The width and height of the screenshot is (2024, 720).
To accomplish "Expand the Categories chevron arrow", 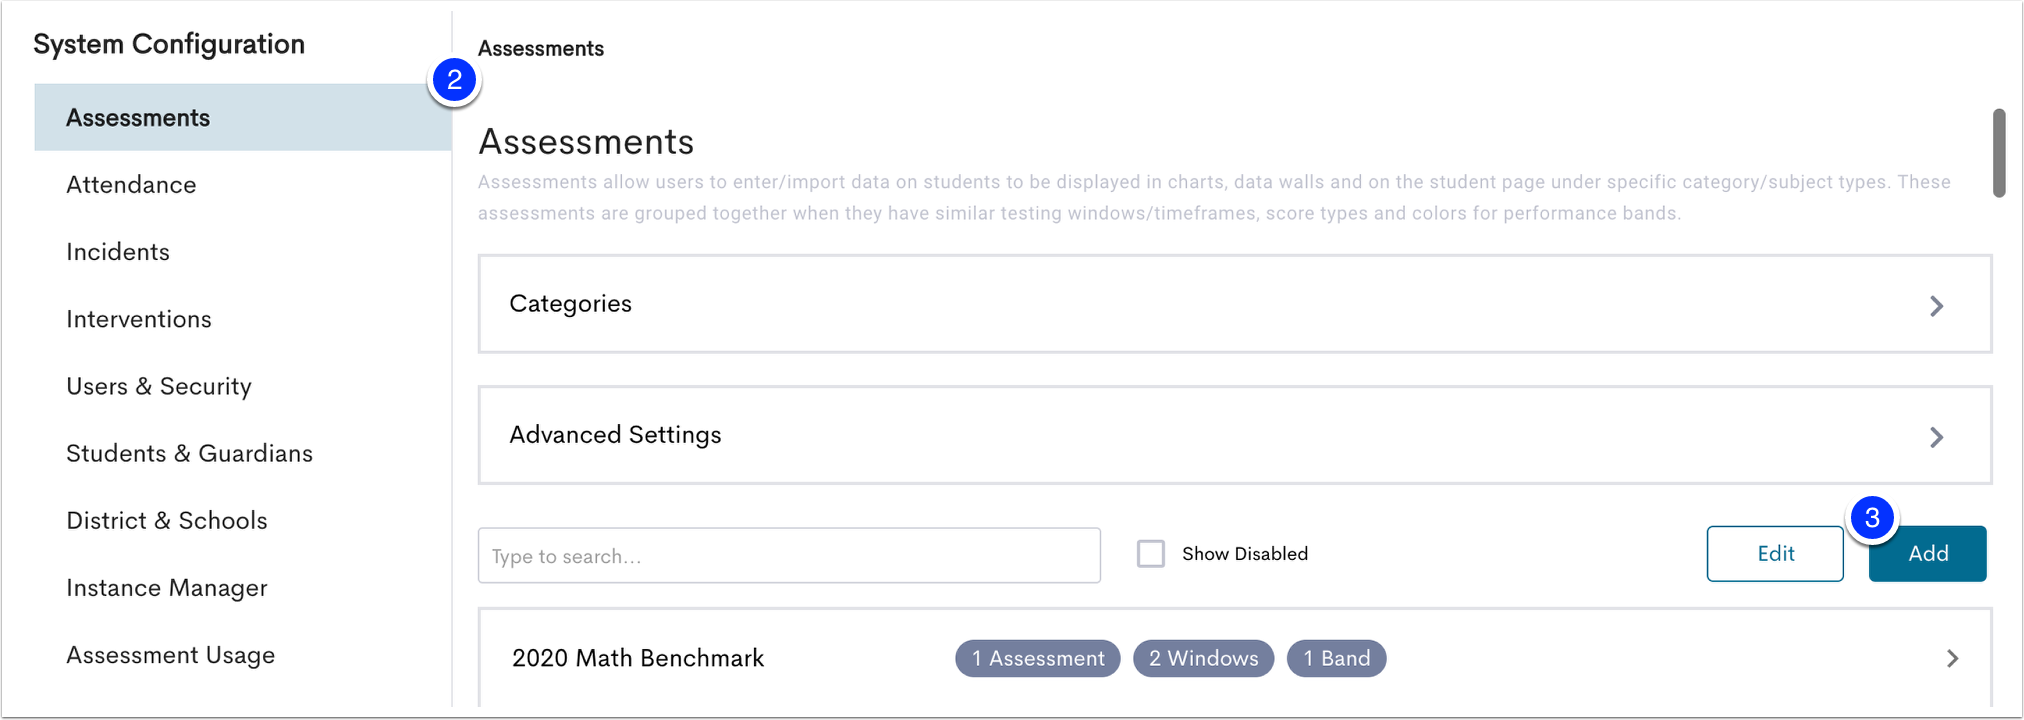I will [x=1936, y=306].
